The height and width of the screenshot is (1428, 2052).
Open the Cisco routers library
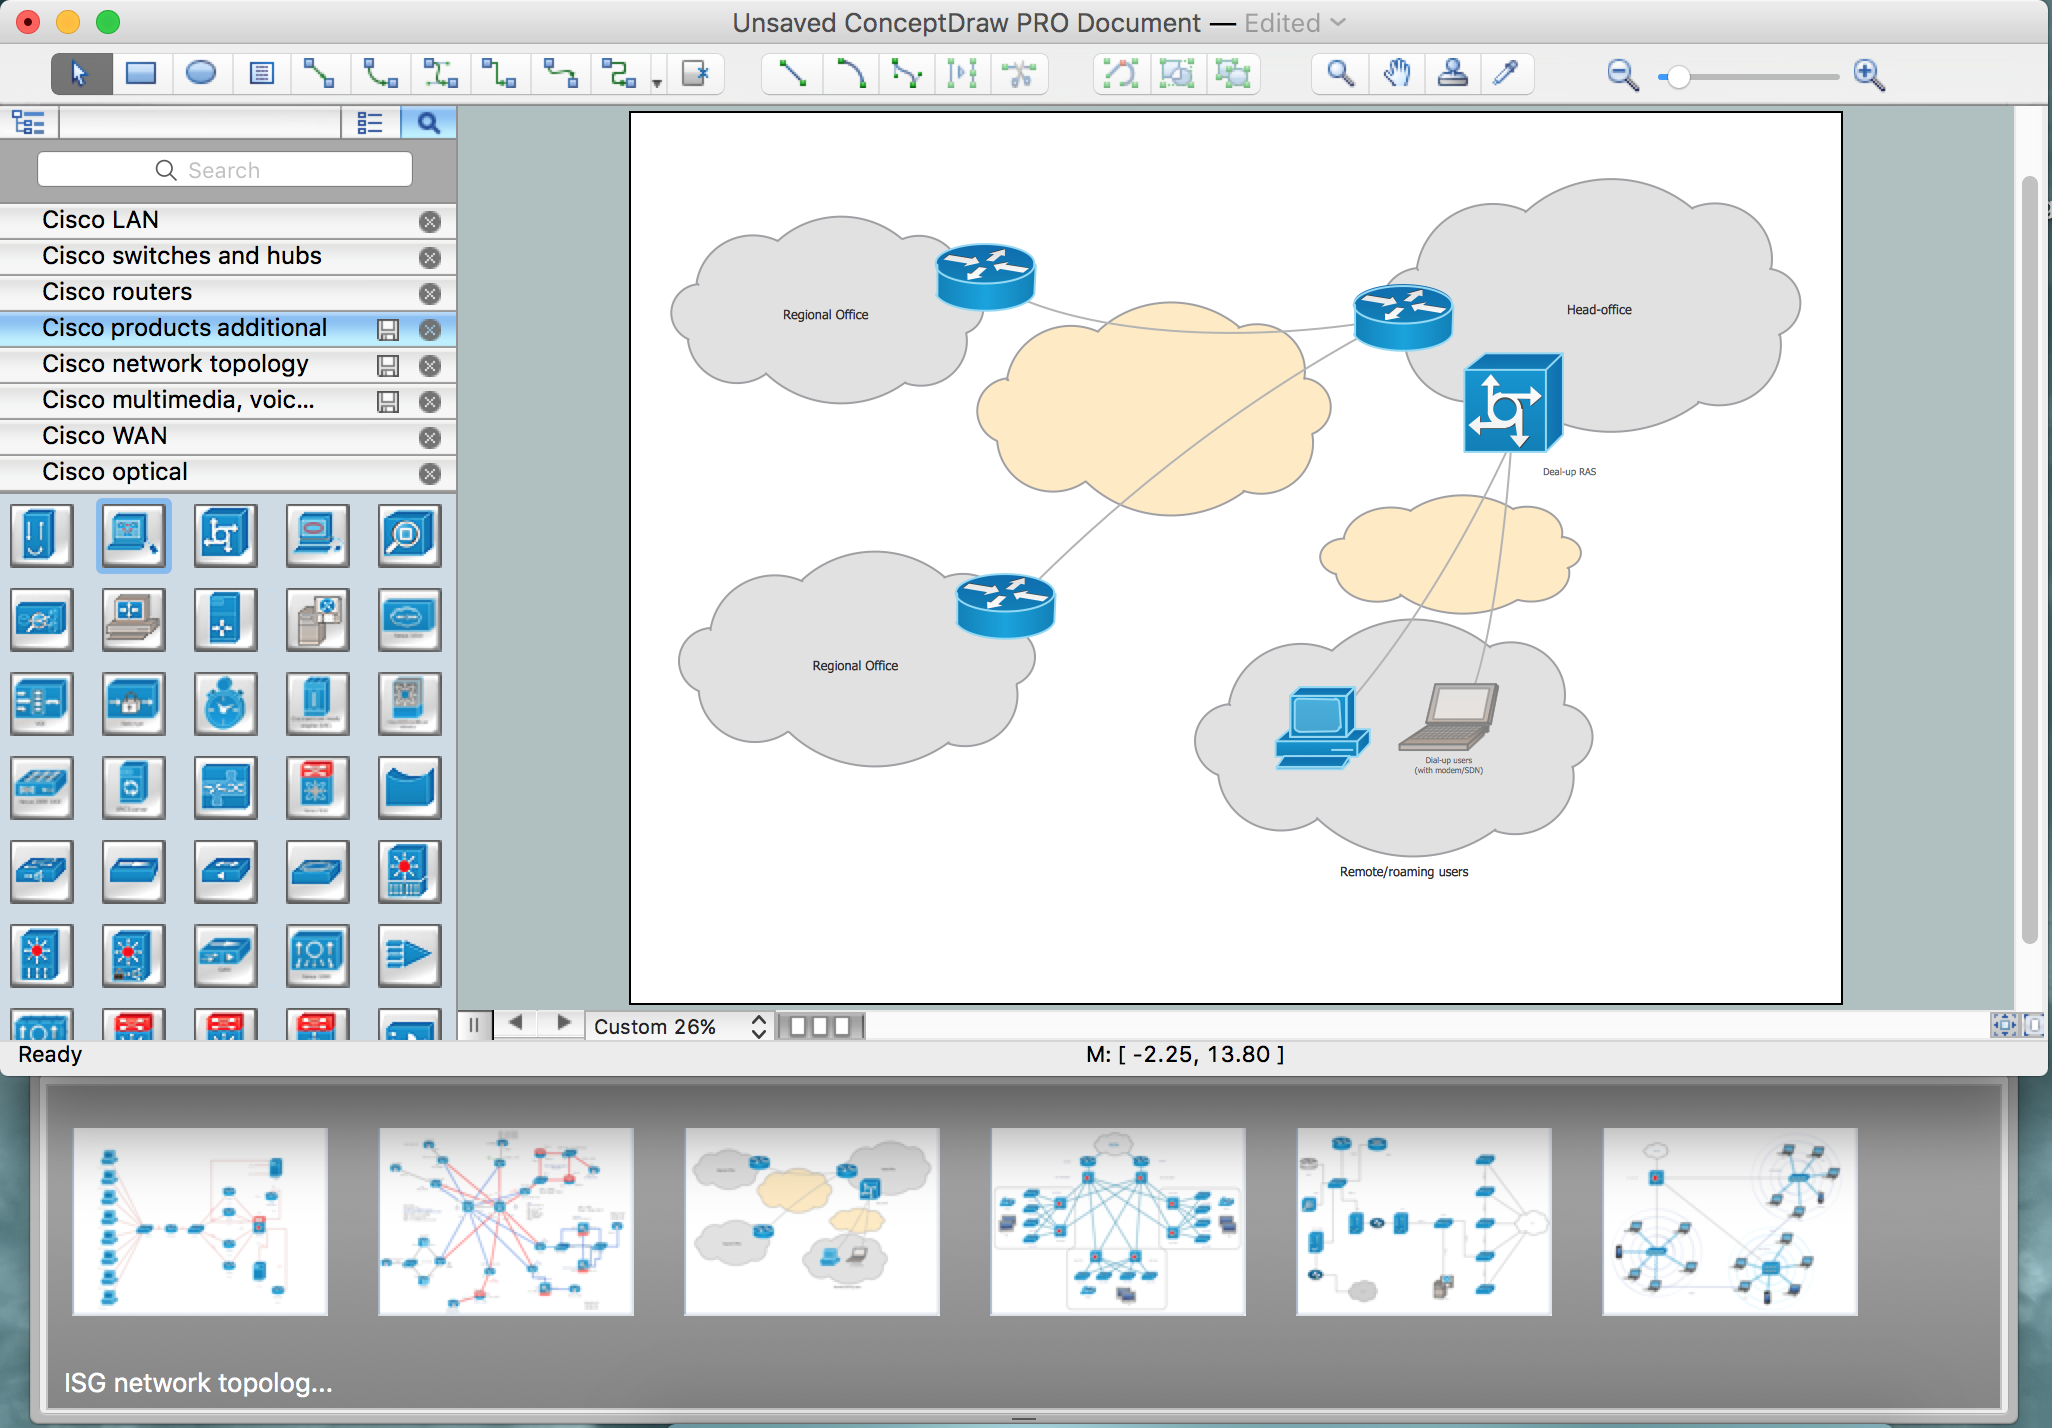click(x=117, y=292)
